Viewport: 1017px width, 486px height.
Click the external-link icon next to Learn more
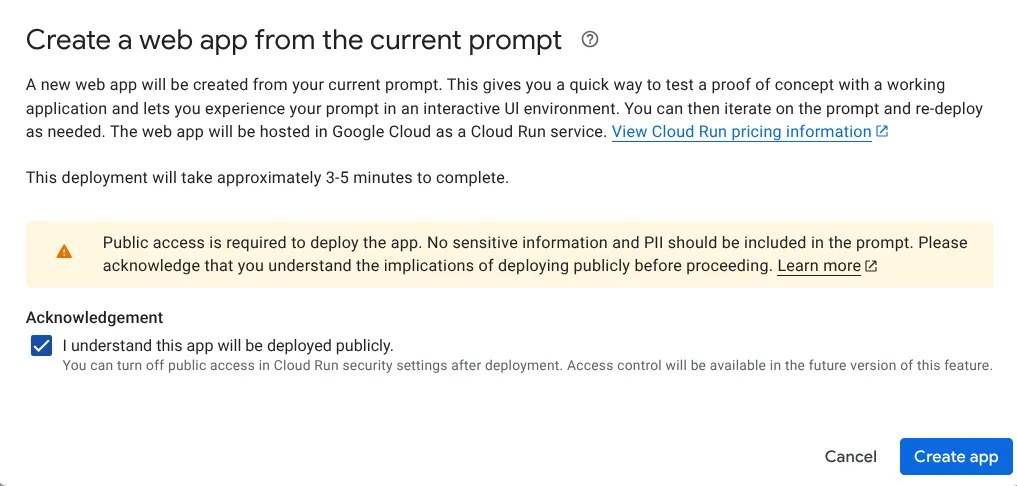coord(872,266)
